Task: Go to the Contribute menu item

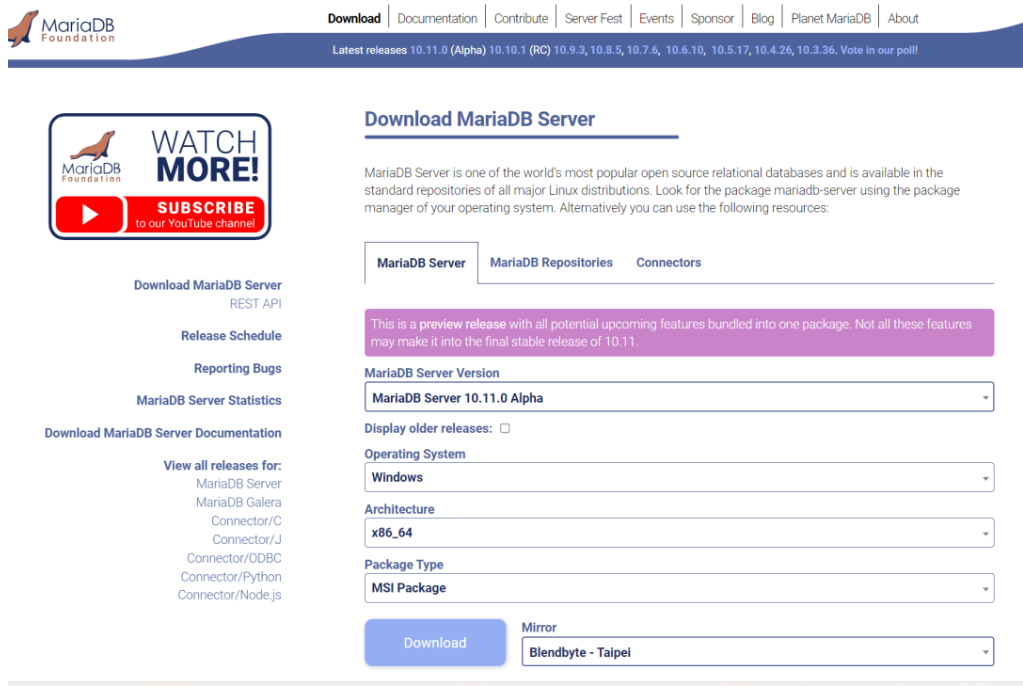Action: (x=521, y=18)
